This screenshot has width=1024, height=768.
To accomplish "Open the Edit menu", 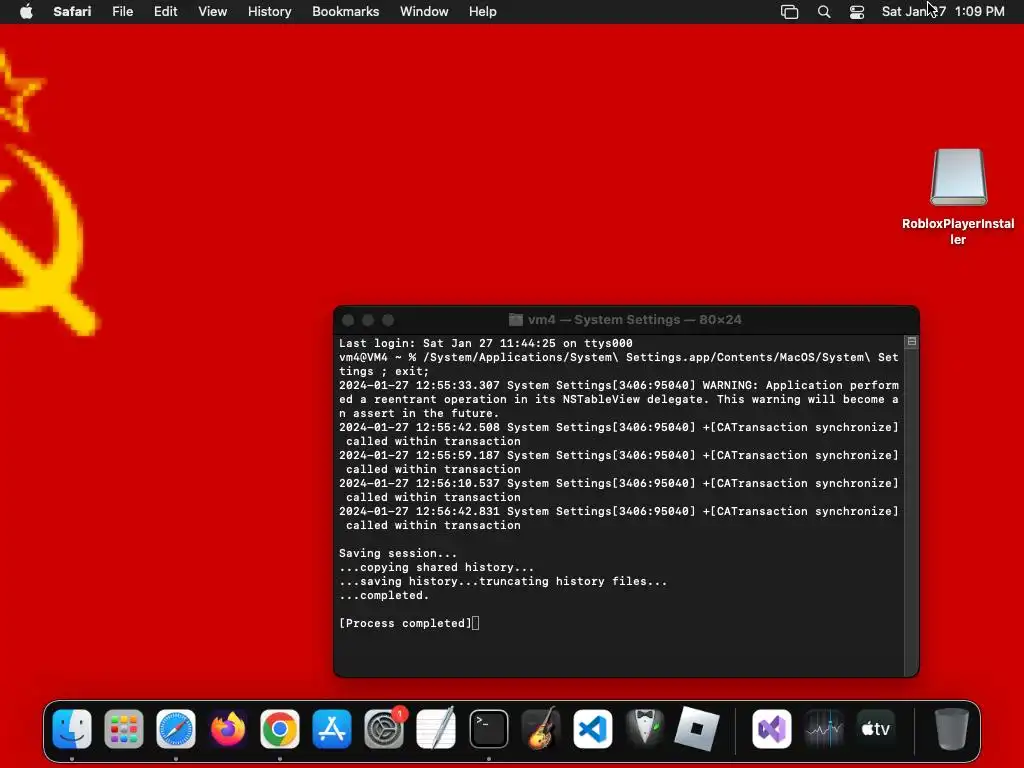I will (165, 12).
